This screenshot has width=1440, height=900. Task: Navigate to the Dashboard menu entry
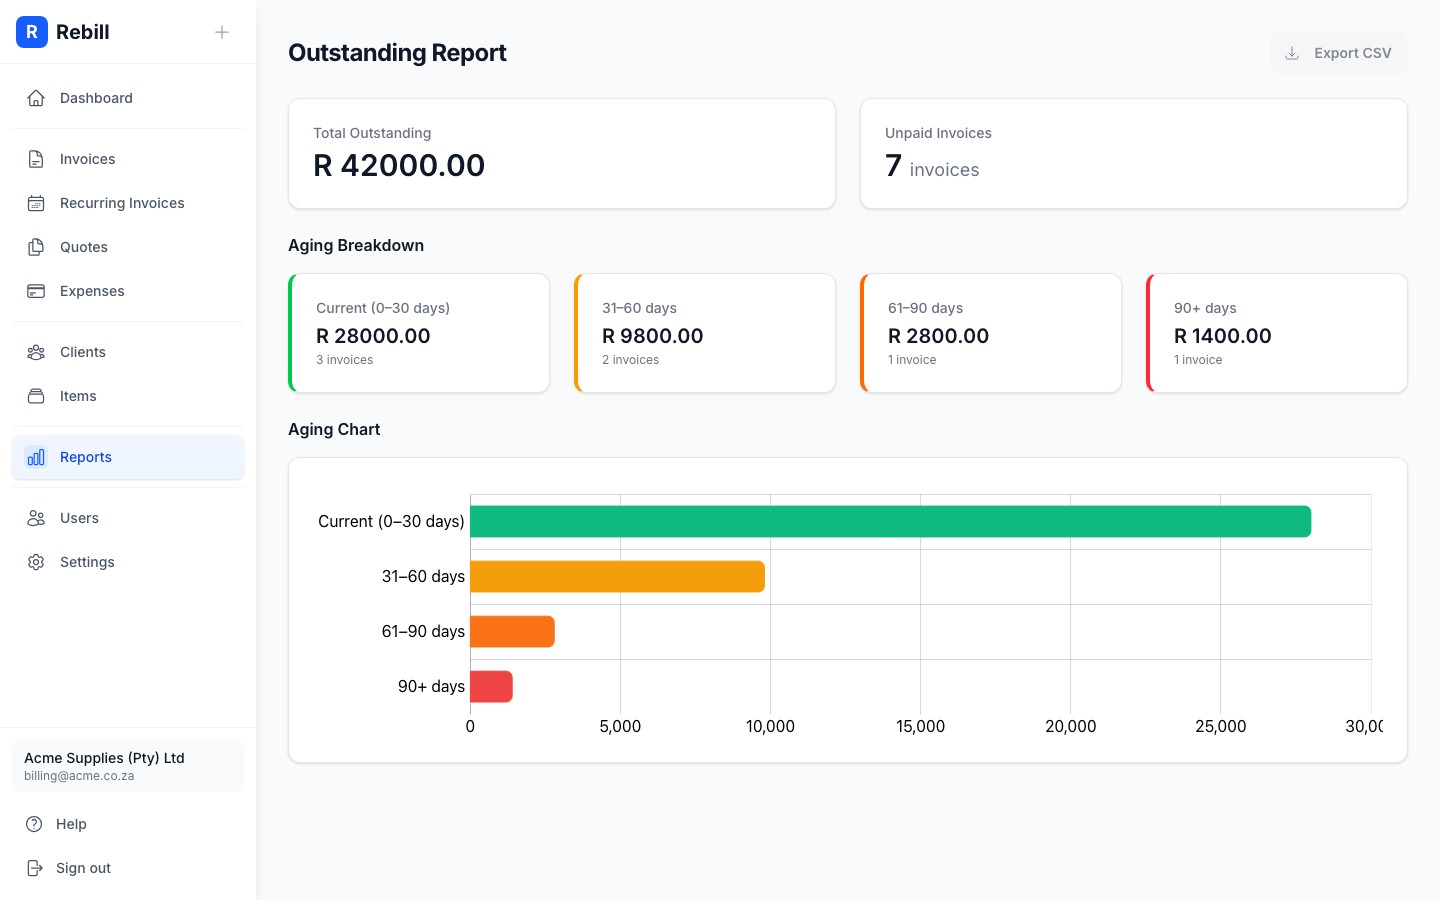96,98
